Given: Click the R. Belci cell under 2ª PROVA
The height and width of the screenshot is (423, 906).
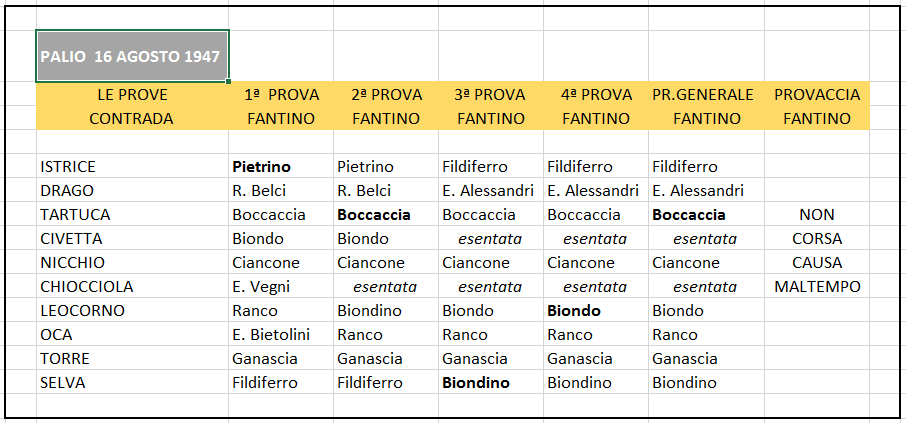Looking at the screenshot, I should point(386,191).
